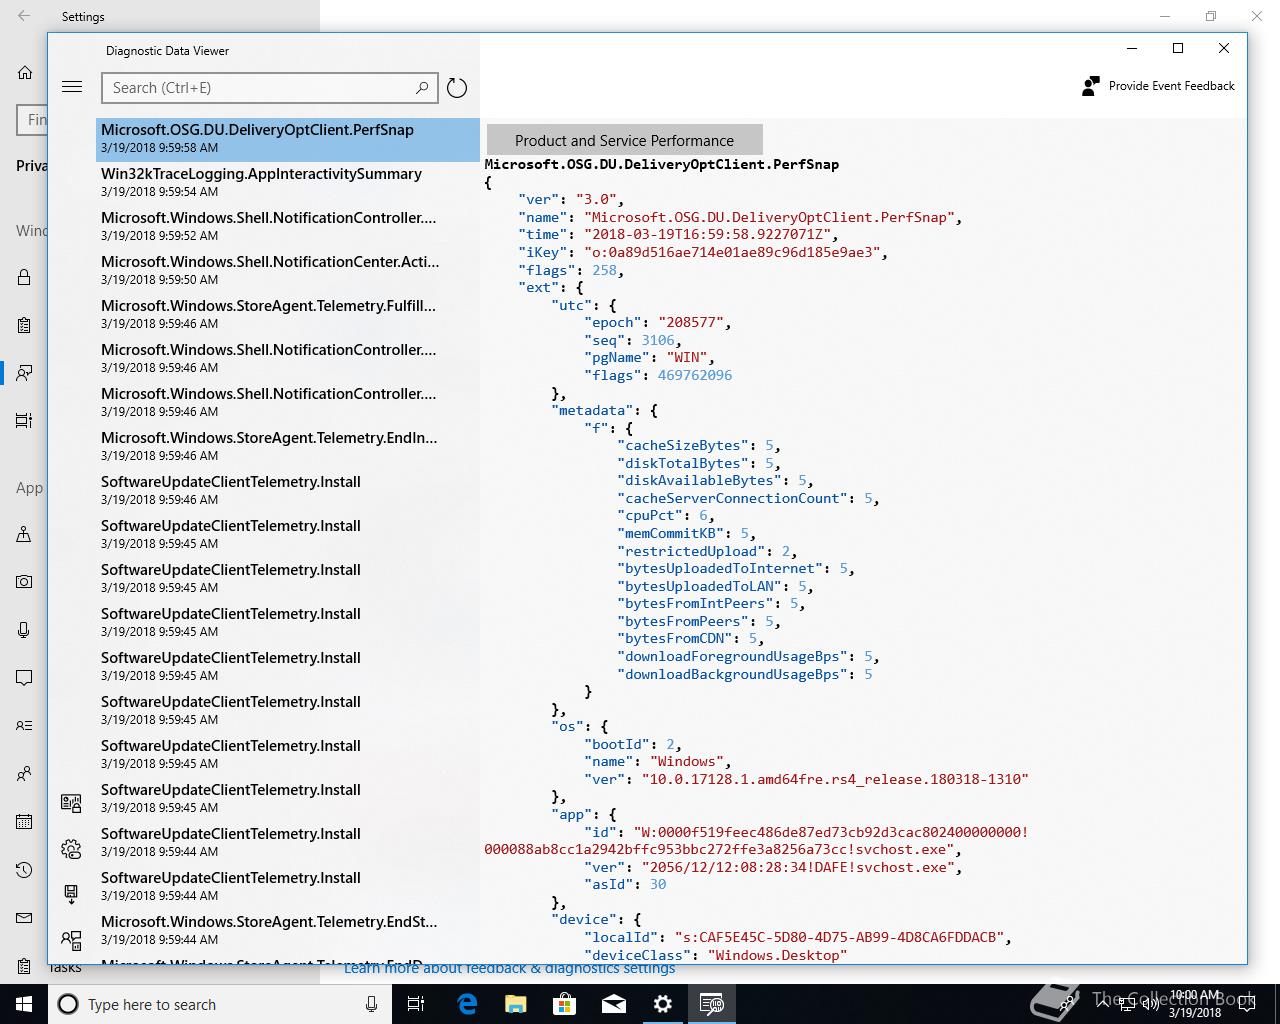This screenshot has width=1280, height=1024.
Task: Click the Task View taskbar icon
Action: click(x=416, y=1004)
